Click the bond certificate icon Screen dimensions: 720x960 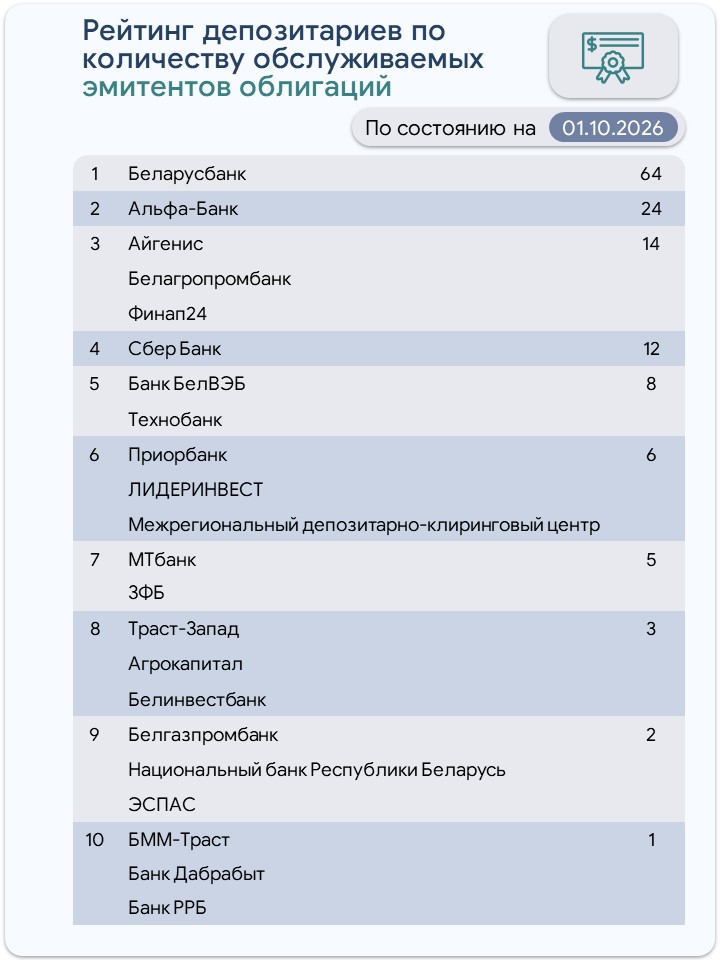point(613,58)
